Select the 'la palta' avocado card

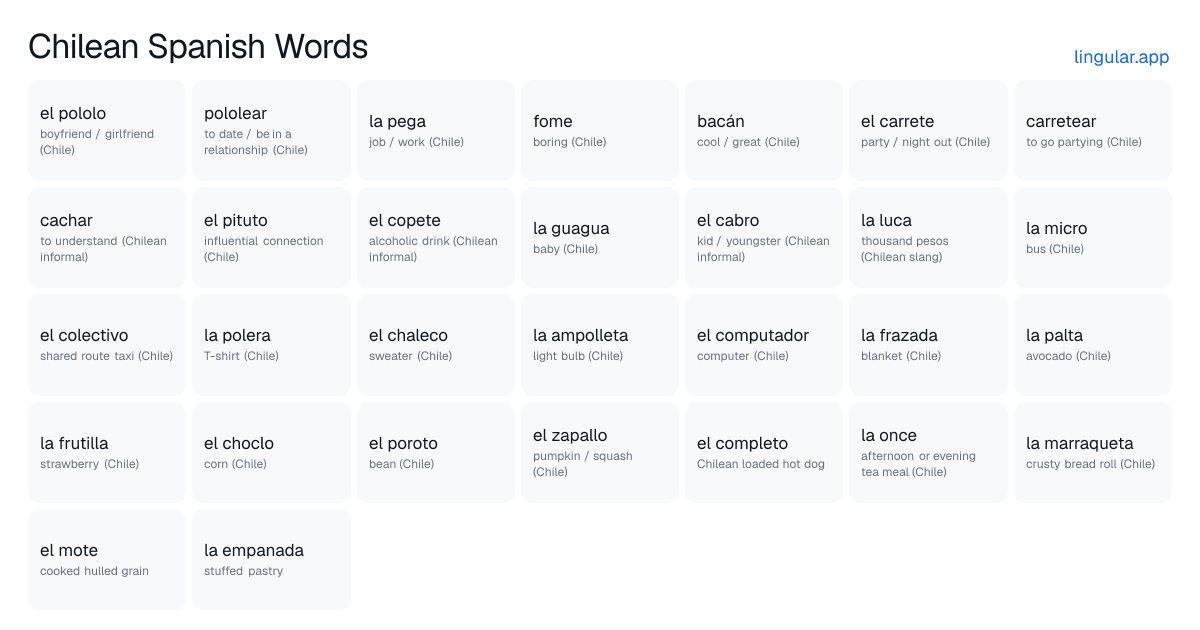pyautogui.click(x=1093, y=345)
